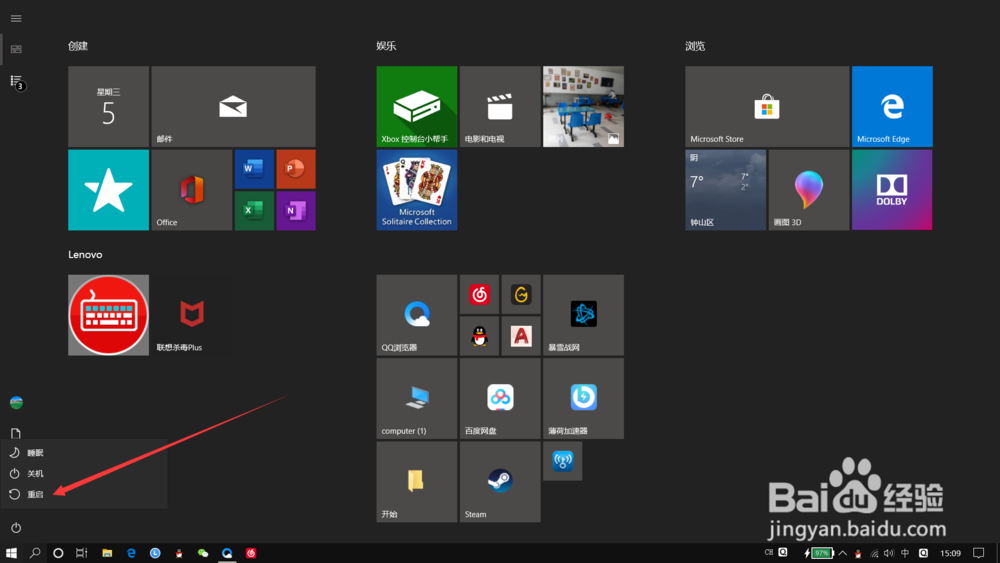Open the Mail tile
Screen dimensions: 1000x563
[233, 106]
